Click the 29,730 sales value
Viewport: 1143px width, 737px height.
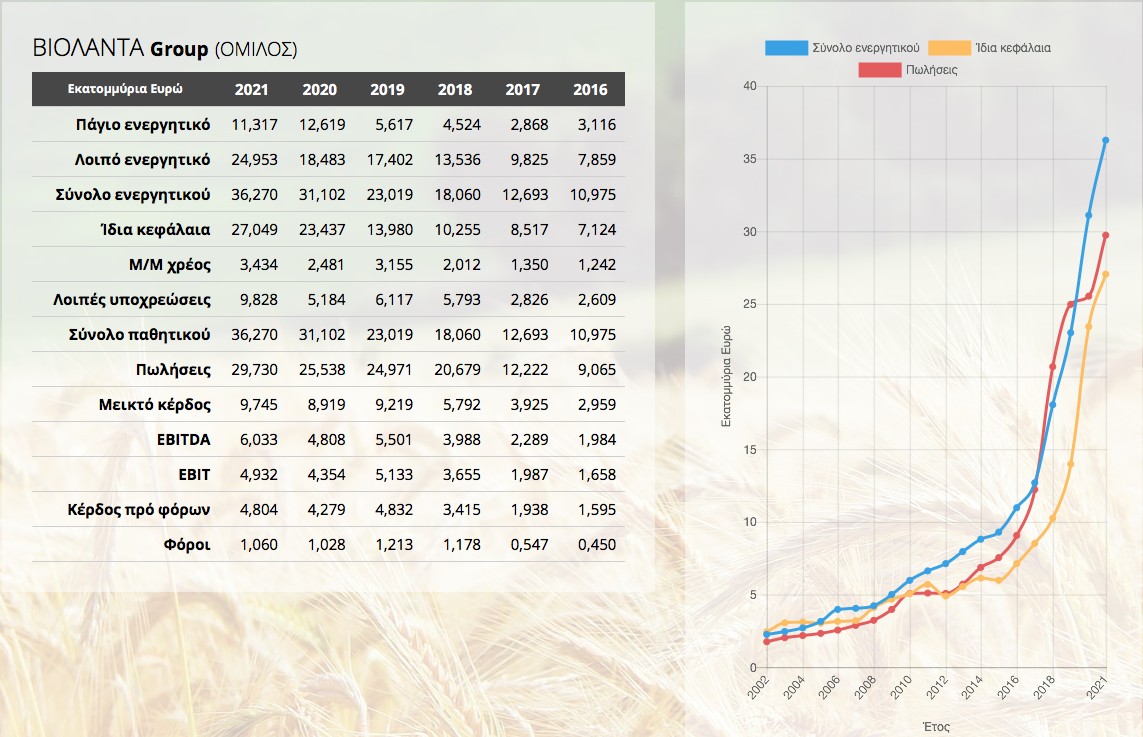click(254, 370)
